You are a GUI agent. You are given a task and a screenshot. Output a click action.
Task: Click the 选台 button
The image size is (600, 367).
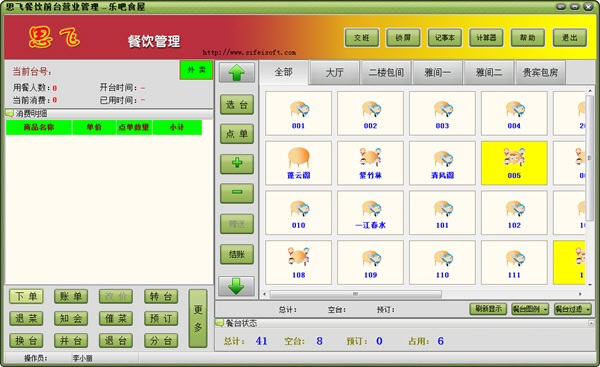coord(237,104)
